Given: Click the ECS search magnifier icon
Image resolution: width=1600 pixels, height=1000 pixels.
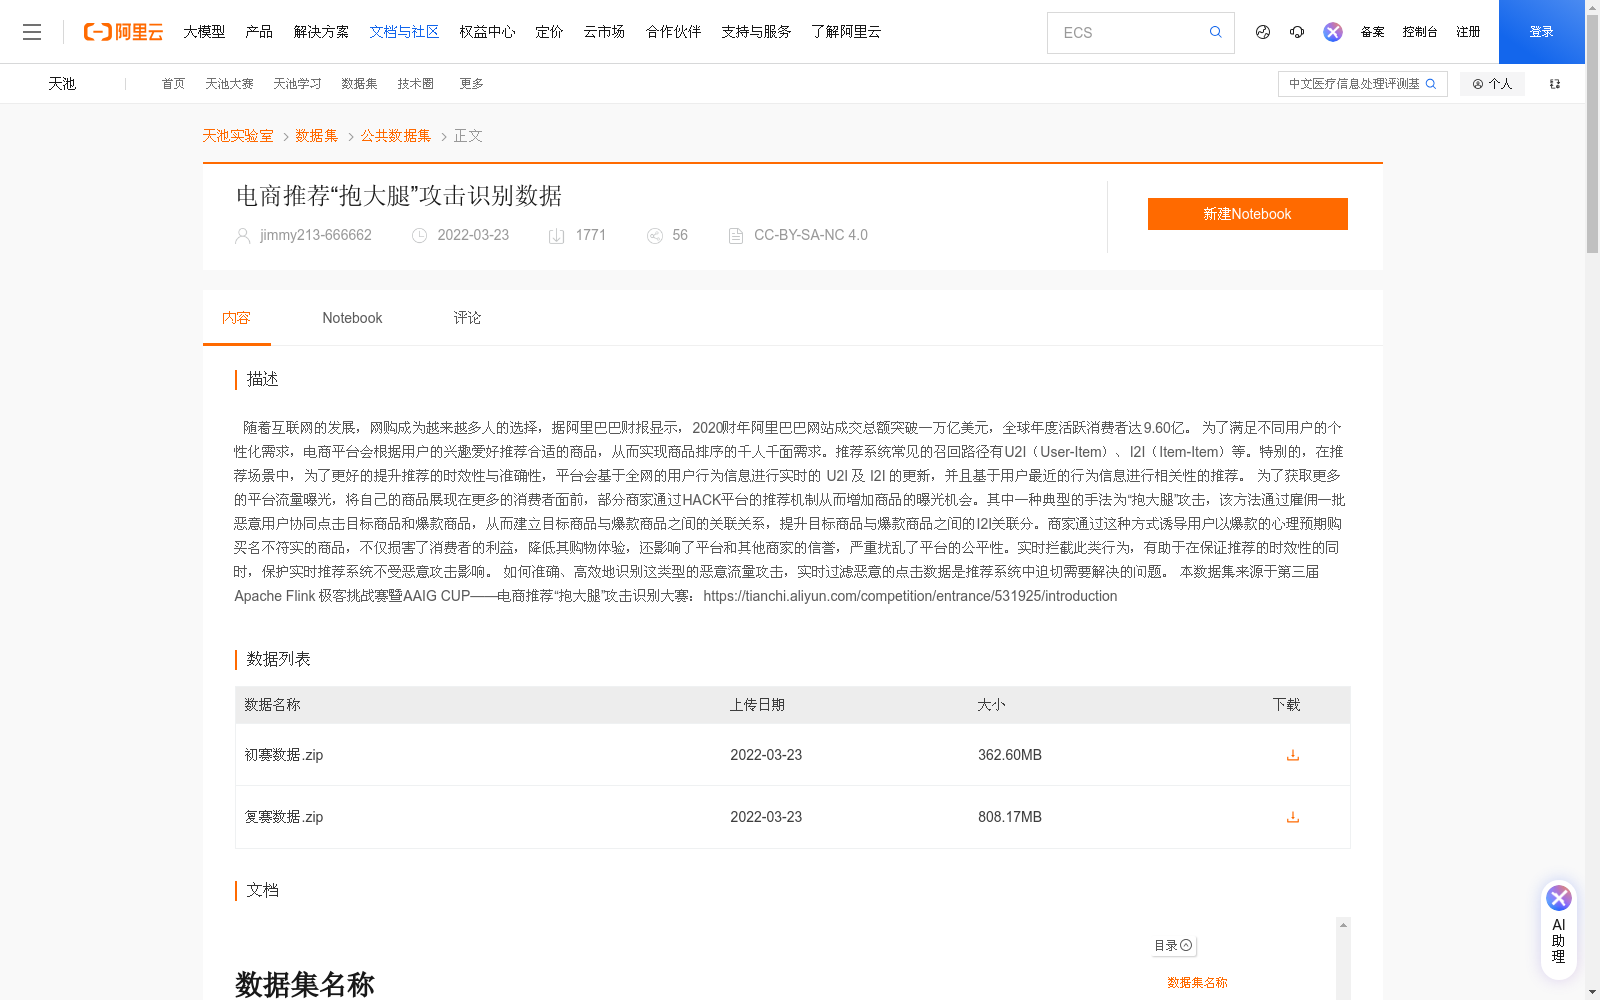Looking at the screenshot, I should click(x=1216, y=32).
